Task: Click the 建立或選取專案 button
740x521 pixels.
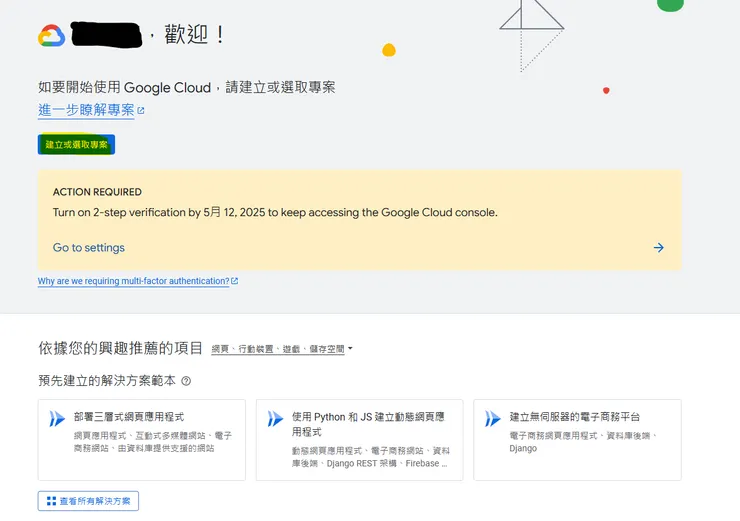Action: [x=76, y=144]
